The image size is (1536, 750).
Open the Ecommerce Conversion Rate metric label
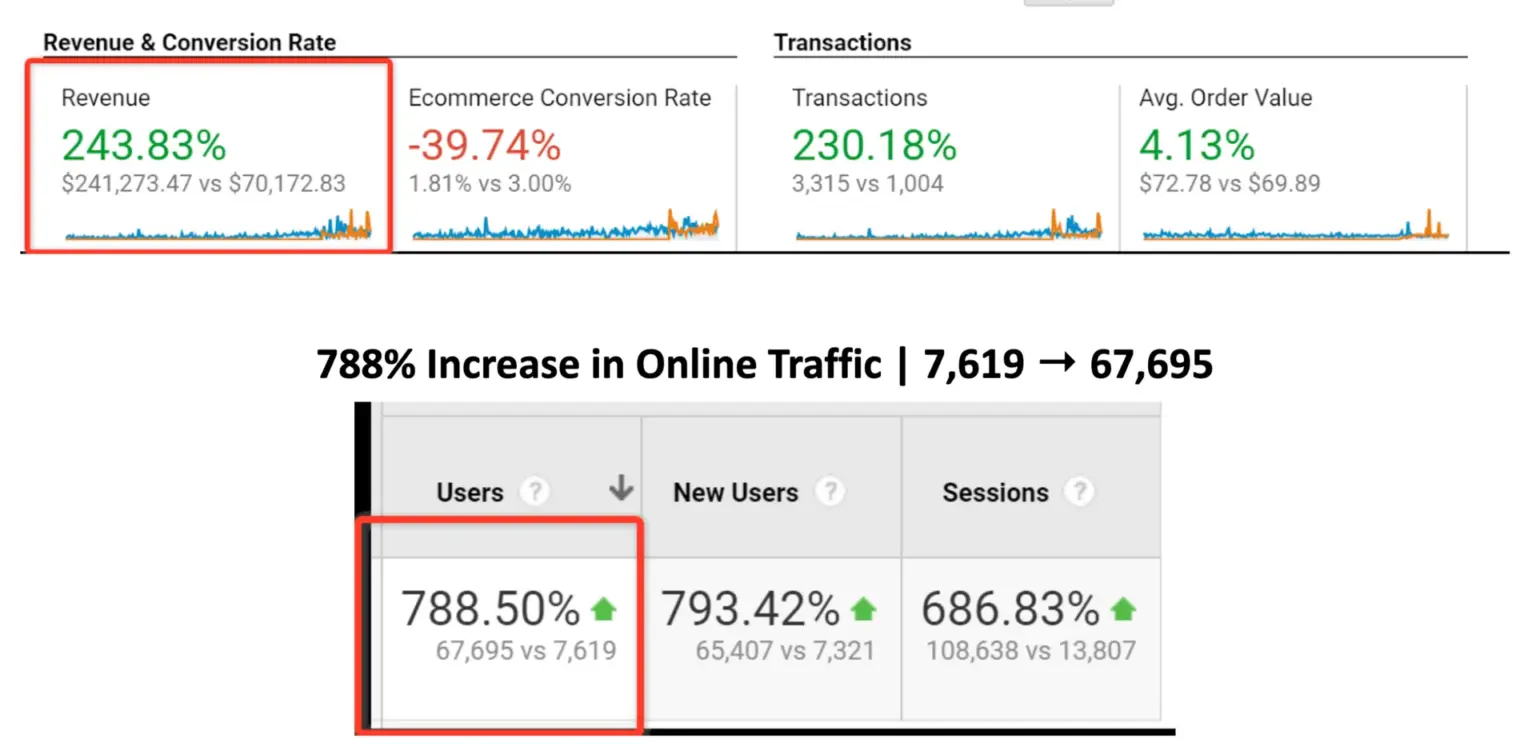tap(559, 98)
